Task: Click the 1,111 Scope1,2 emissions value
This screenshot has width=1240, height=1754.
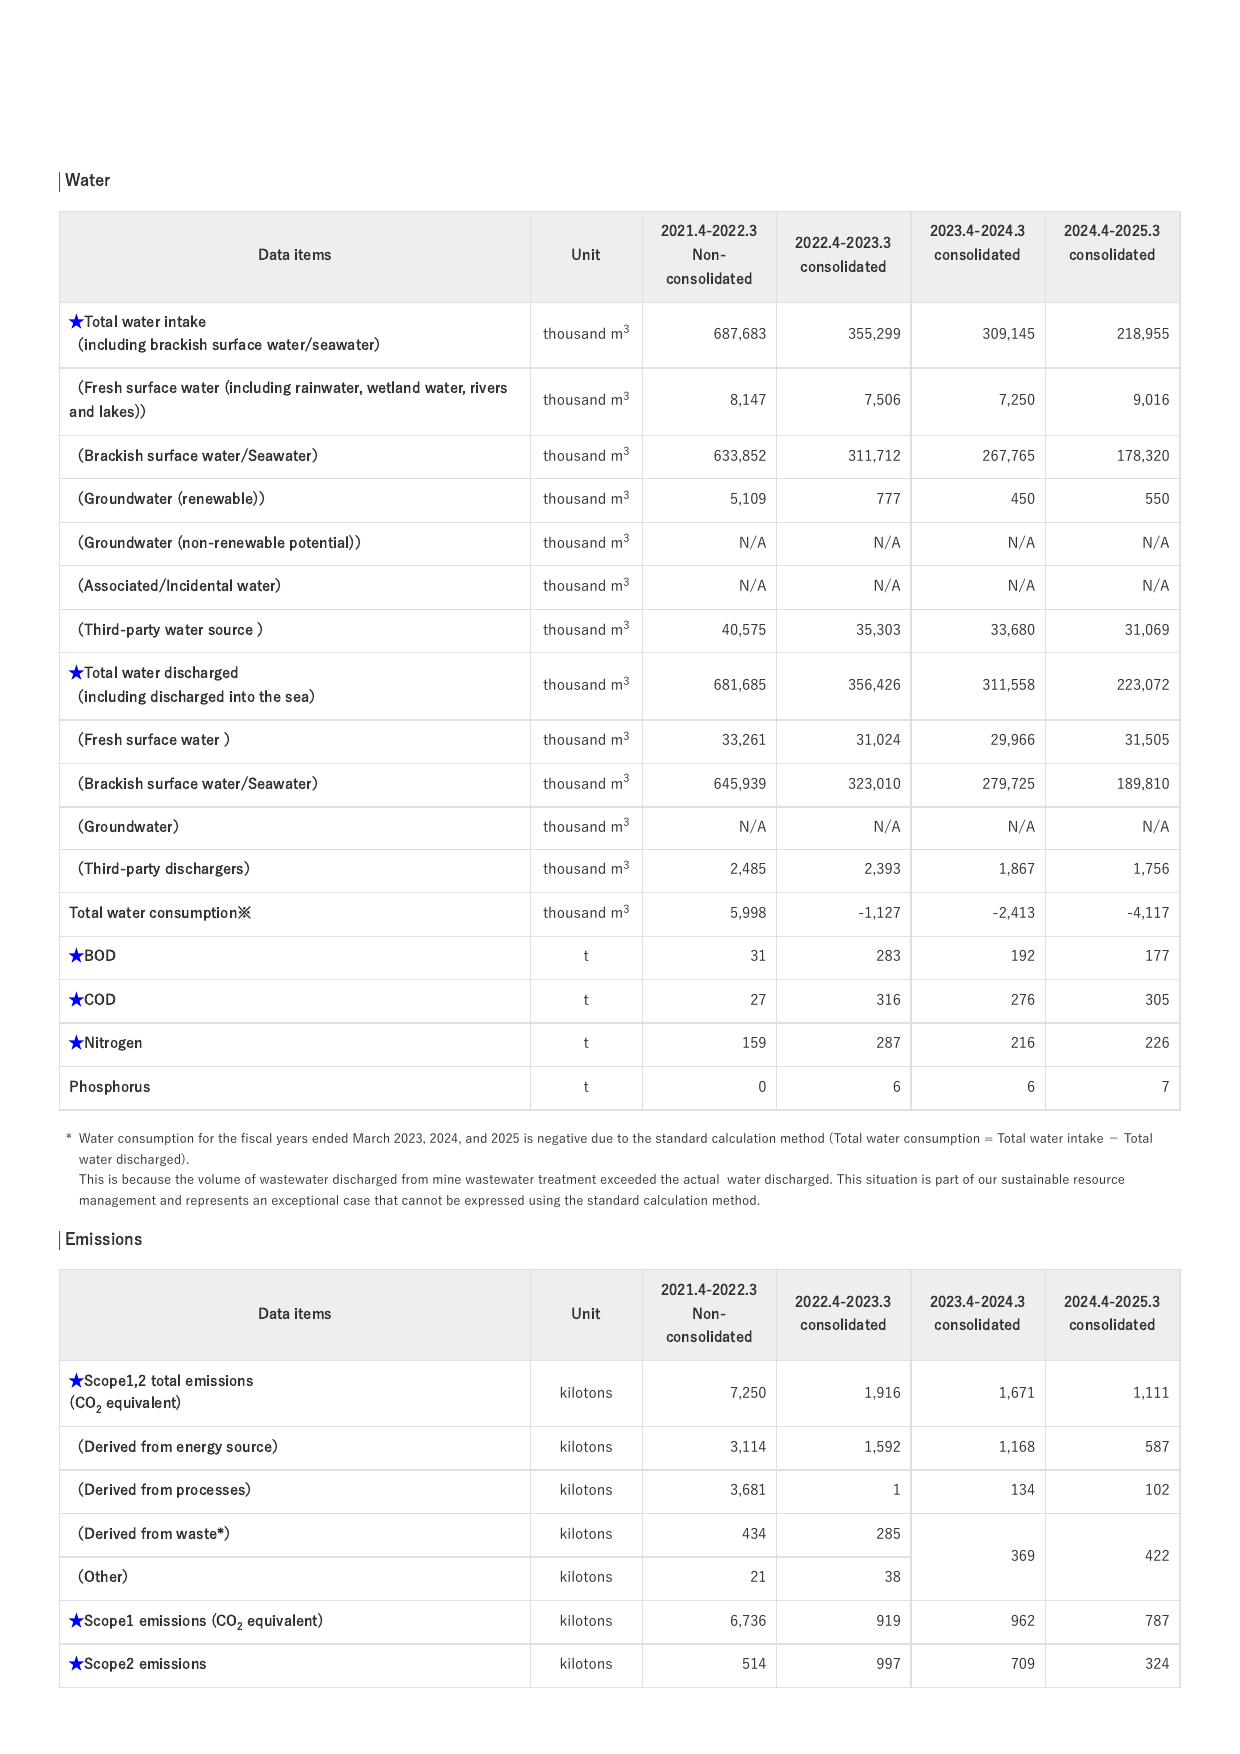Action: [x=1151, y=1393]
